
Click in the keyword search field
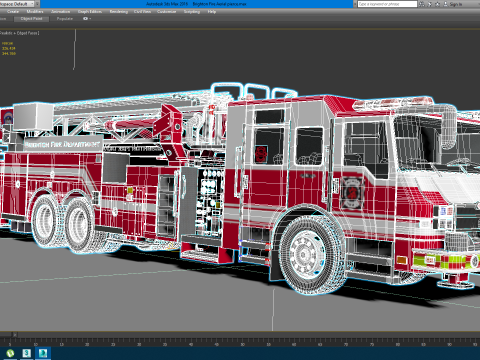click(x=387, y=4)
